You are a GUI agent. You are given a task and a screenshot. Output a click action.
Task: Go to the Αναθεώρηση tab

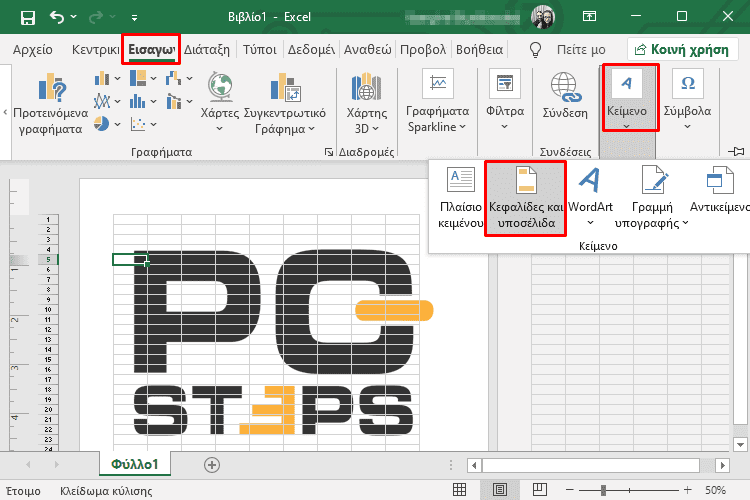(x=367, y=49)
